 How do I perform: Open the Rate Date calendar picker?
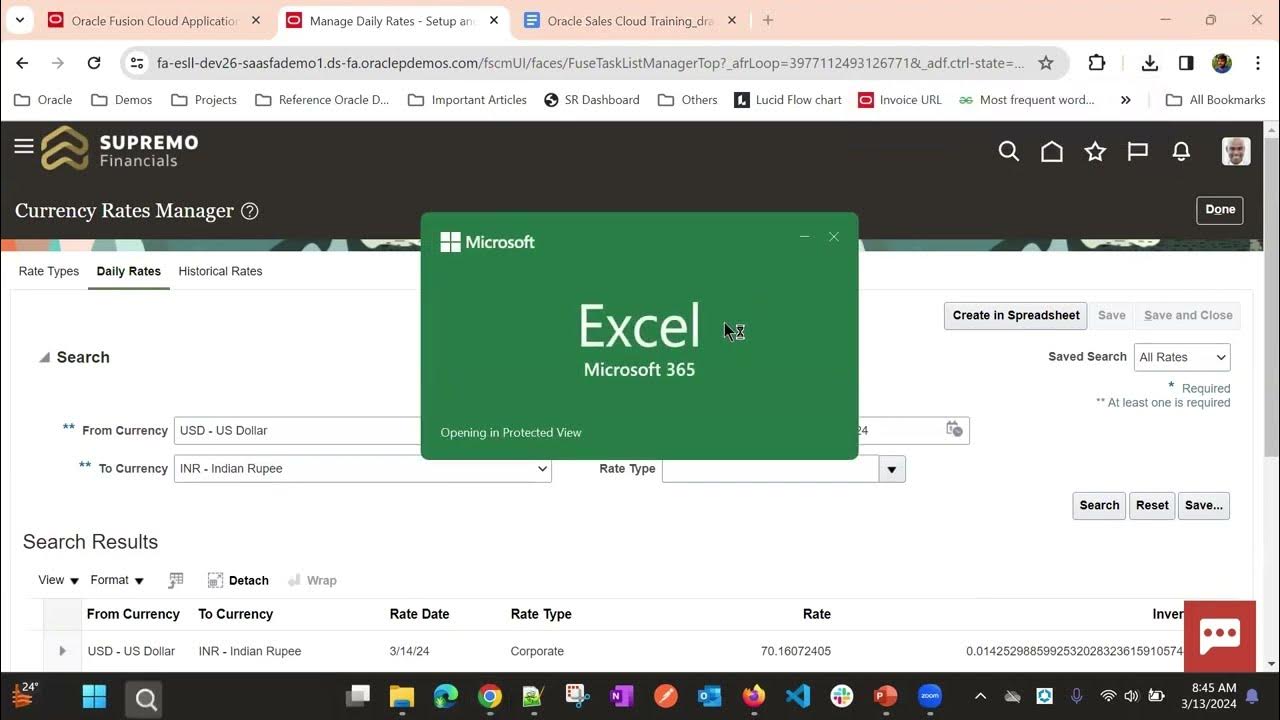(954, 429)
